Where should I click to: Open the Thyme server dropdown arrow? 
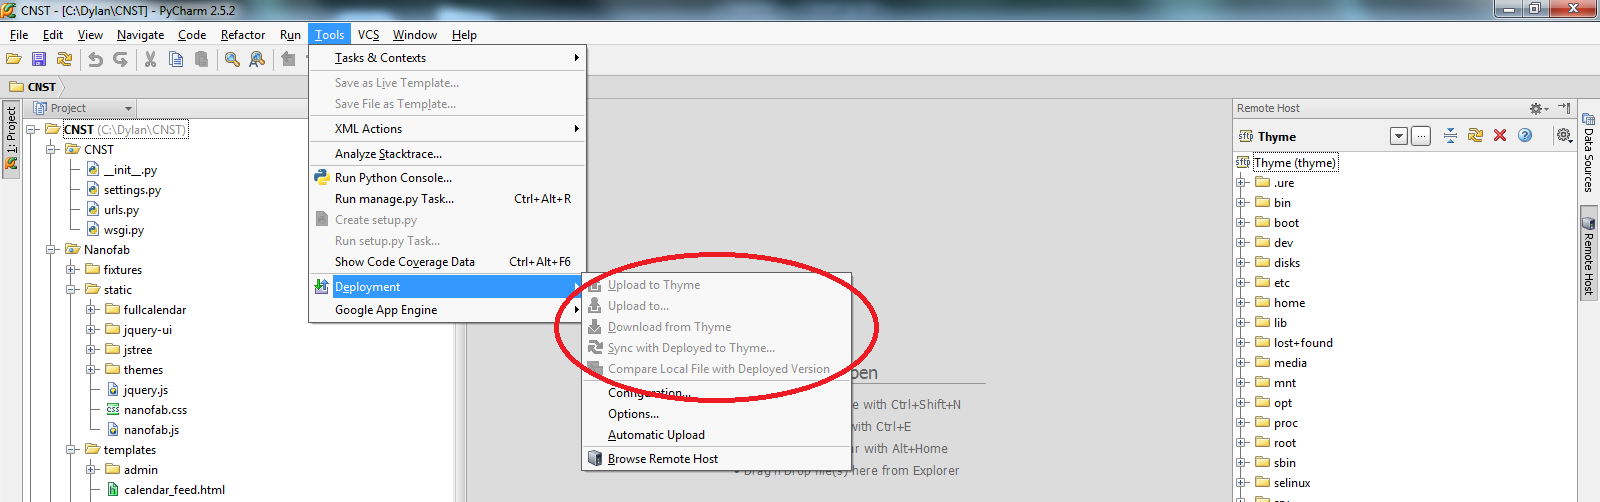tap(1399, 136)
